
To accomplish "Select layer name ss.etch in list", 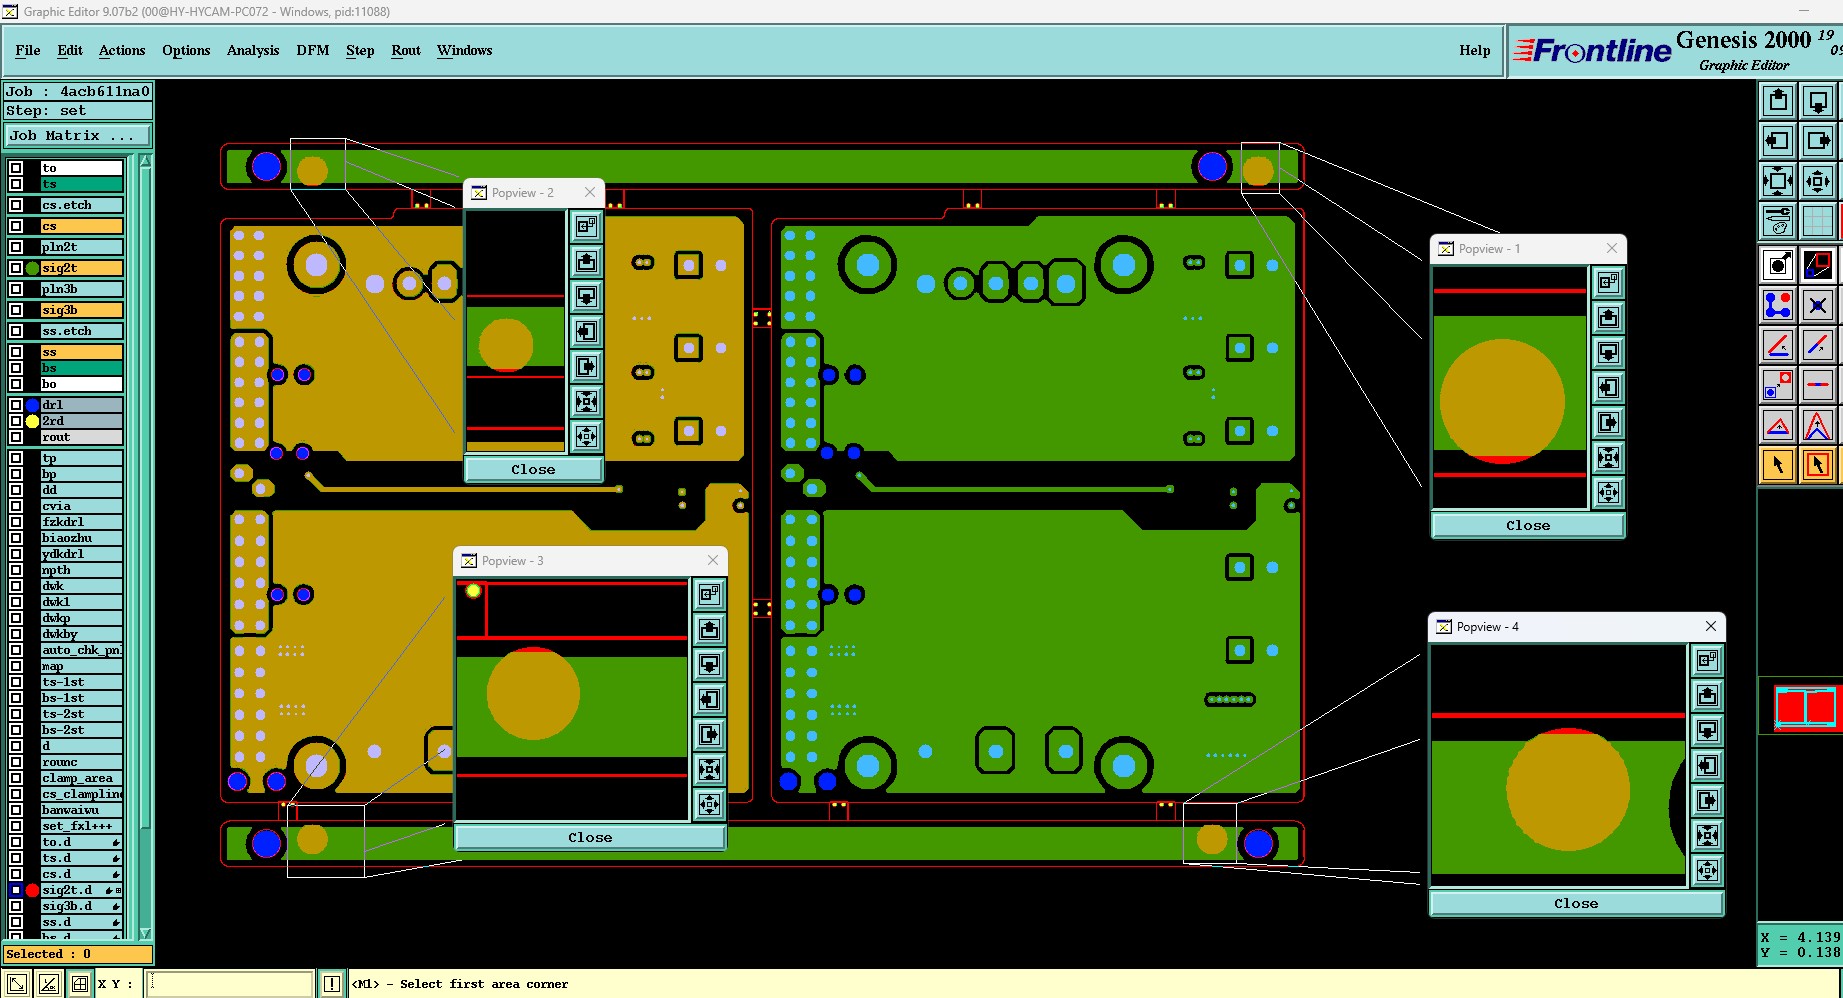I will (81, 331).
